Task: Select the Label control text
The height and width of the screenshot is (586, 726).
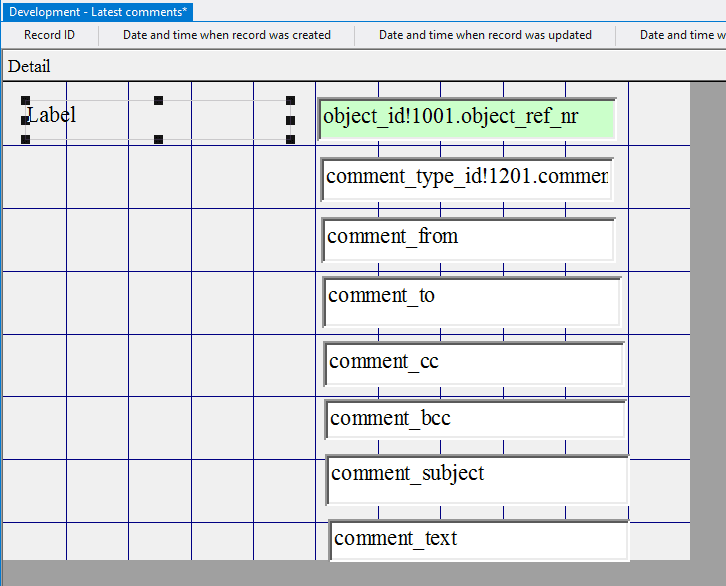Action: (x=52, y=115)
